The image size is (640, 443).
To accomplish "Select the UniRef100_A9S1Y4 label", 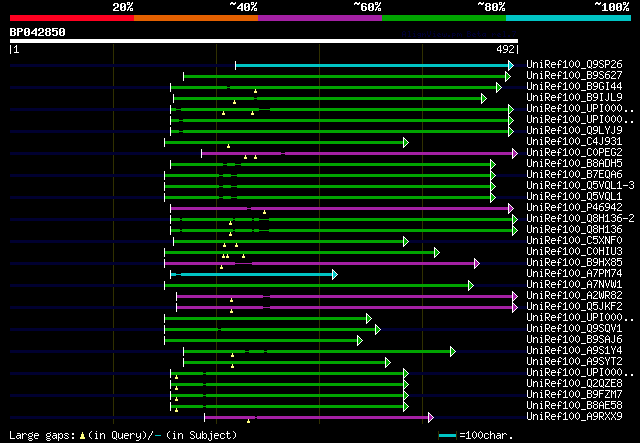I will [x=574, y=350].
